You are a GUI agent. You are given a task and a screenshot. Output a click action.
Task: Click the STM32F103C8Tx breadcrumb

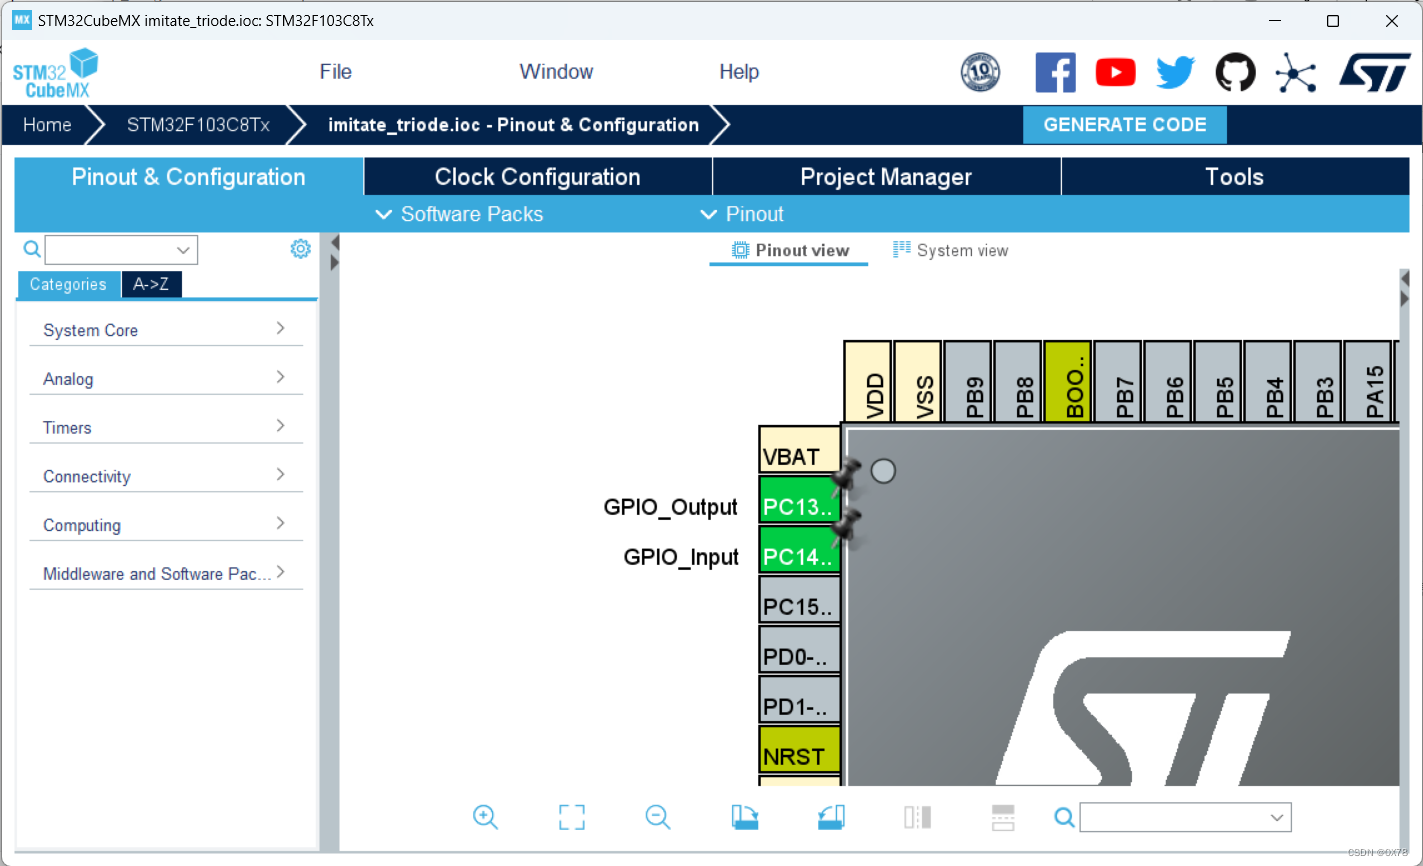coord(198,125)
